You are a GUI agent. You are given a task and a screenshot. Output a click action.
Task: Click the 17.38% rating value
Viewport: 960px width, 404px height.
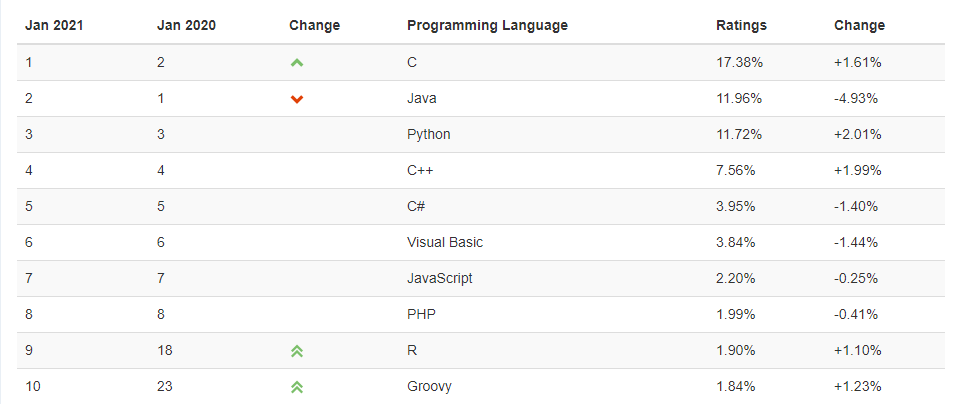(740, 62)
